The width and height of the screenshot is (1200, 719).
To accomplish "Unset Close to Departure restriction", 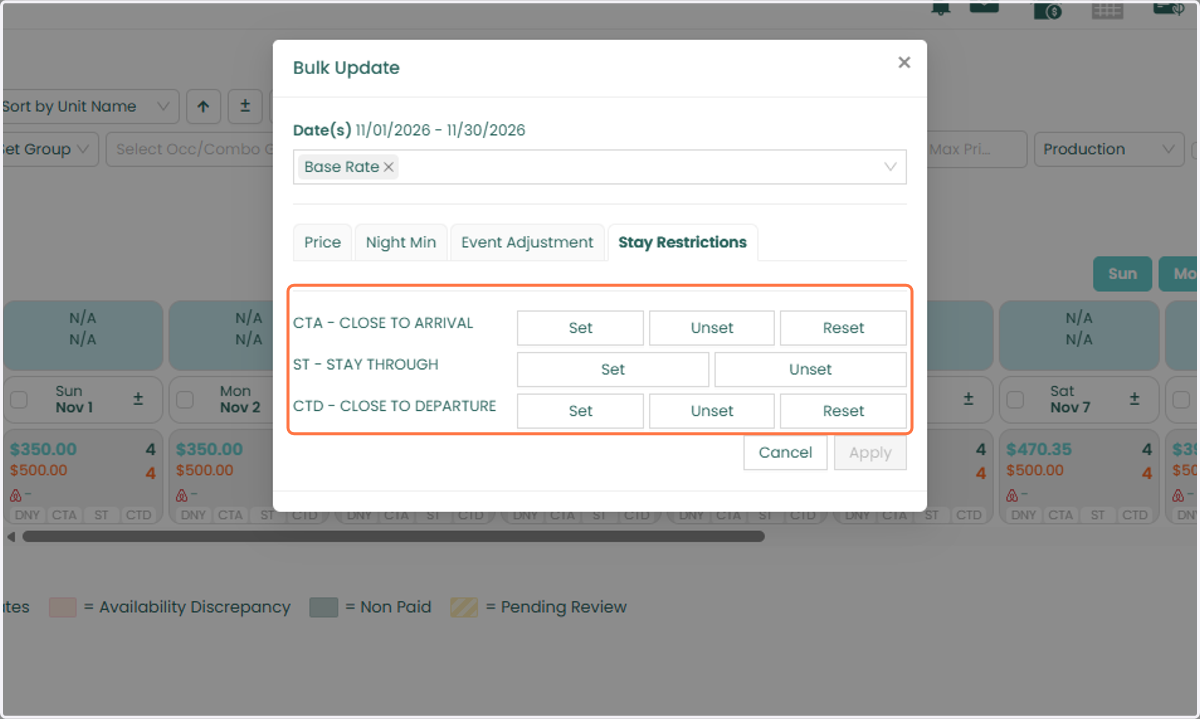I will [x=712, y=411].
